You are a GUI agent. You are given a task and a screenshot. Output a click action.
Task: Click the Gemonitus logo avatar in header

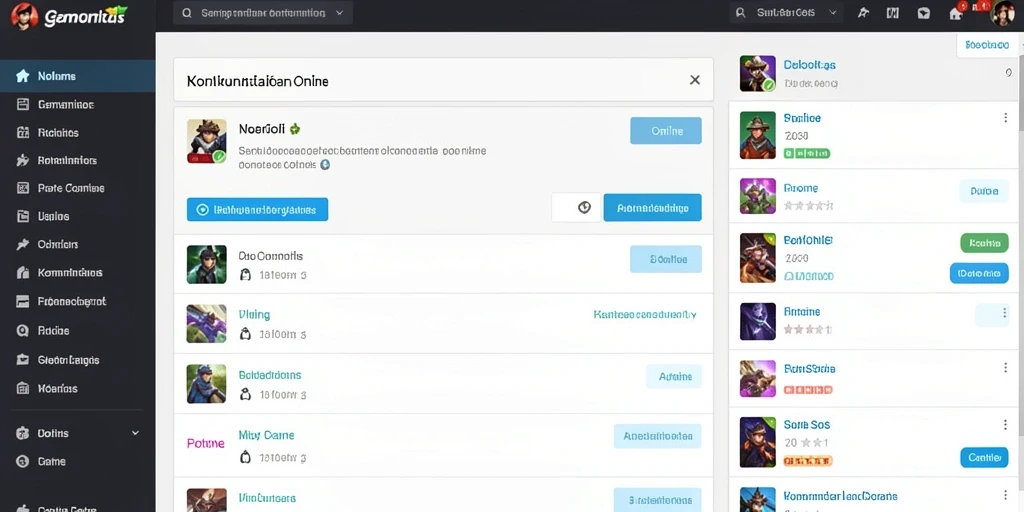[x=24, y=16]
